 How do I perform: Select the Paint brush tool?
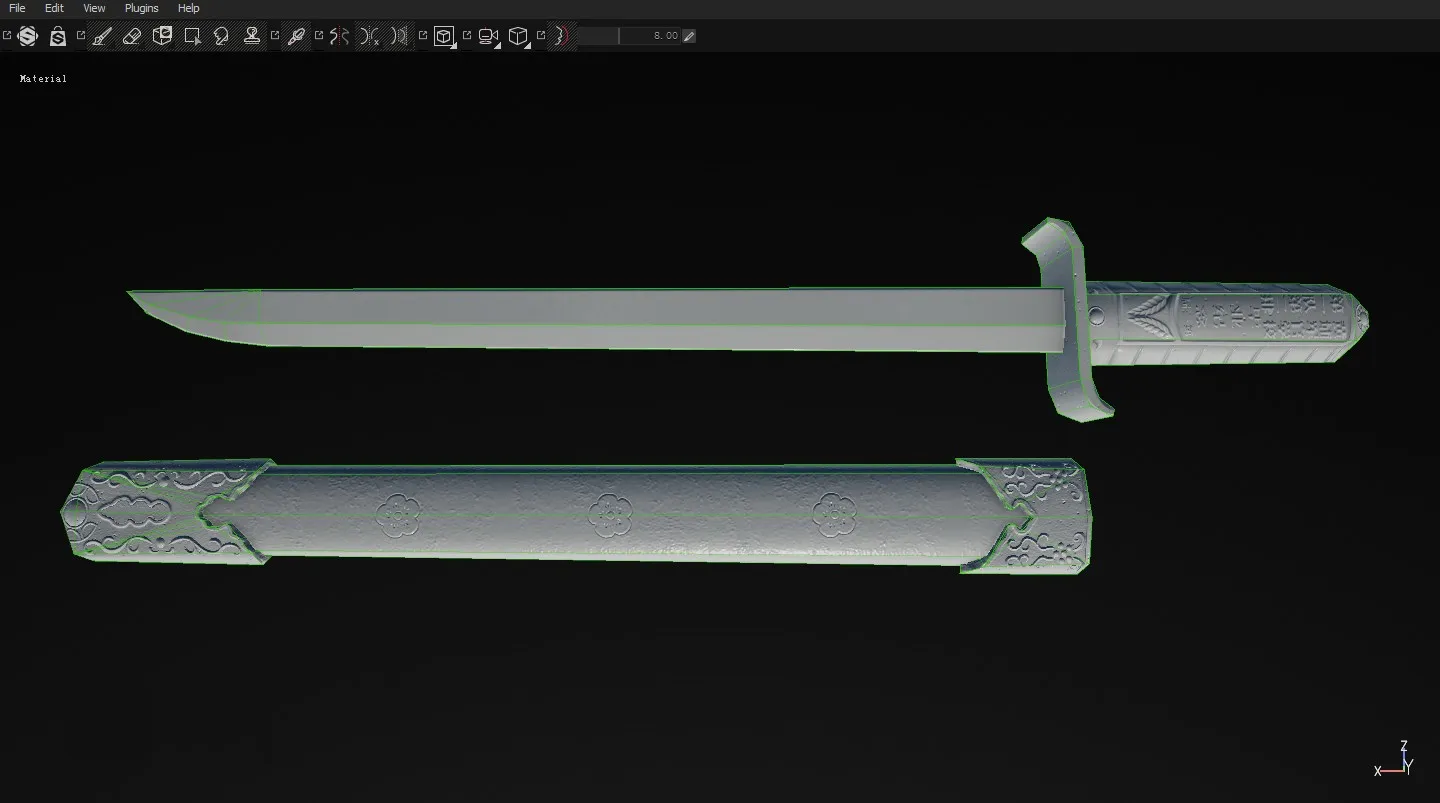(102, 36)
